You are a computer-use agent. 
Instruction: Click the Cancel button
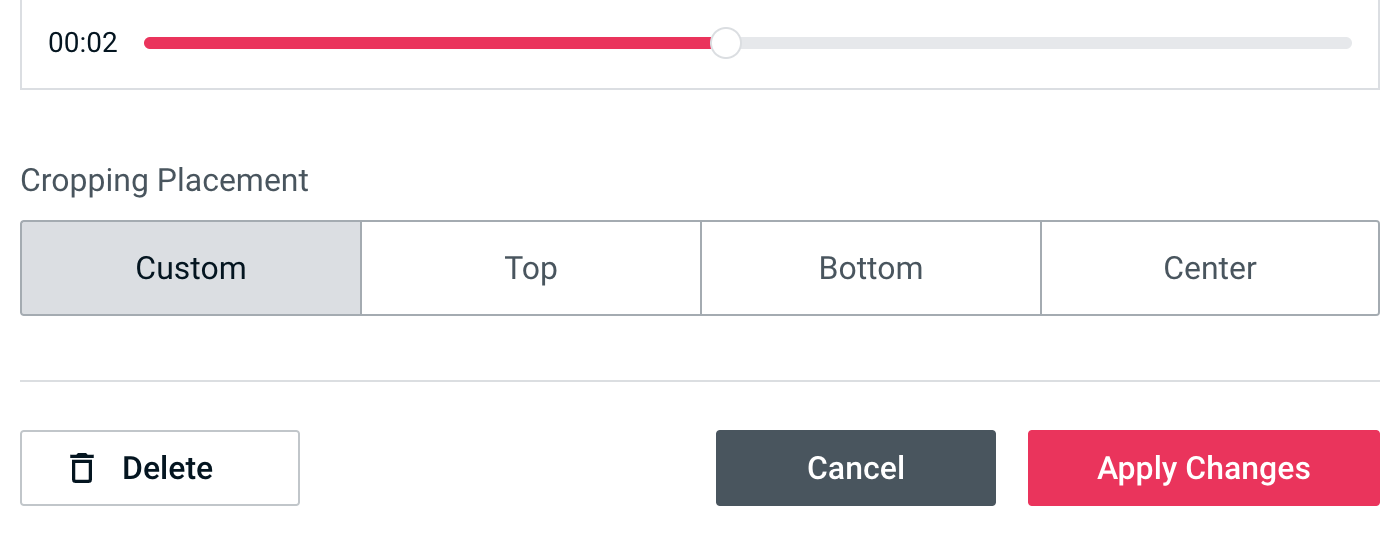pyautogui.click(x=856, y=468)
